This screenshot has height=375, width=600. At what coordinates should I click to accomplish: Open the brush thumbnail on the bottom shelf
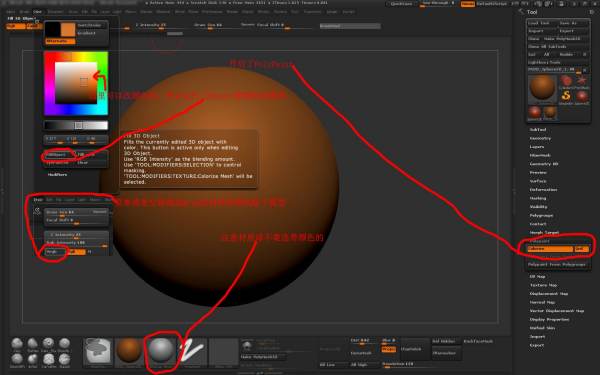coord(98,352)
